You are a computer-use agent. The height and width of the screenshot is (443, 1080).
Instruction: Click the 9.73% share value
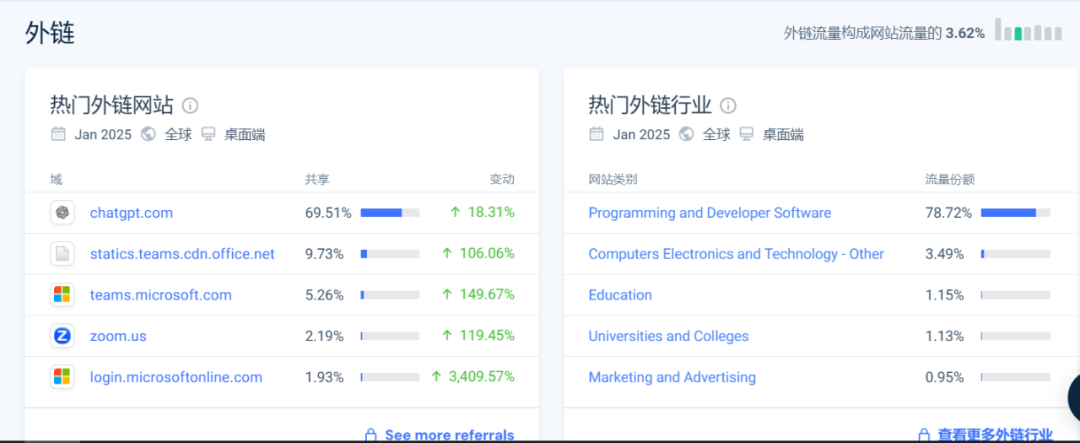(324, 254)
